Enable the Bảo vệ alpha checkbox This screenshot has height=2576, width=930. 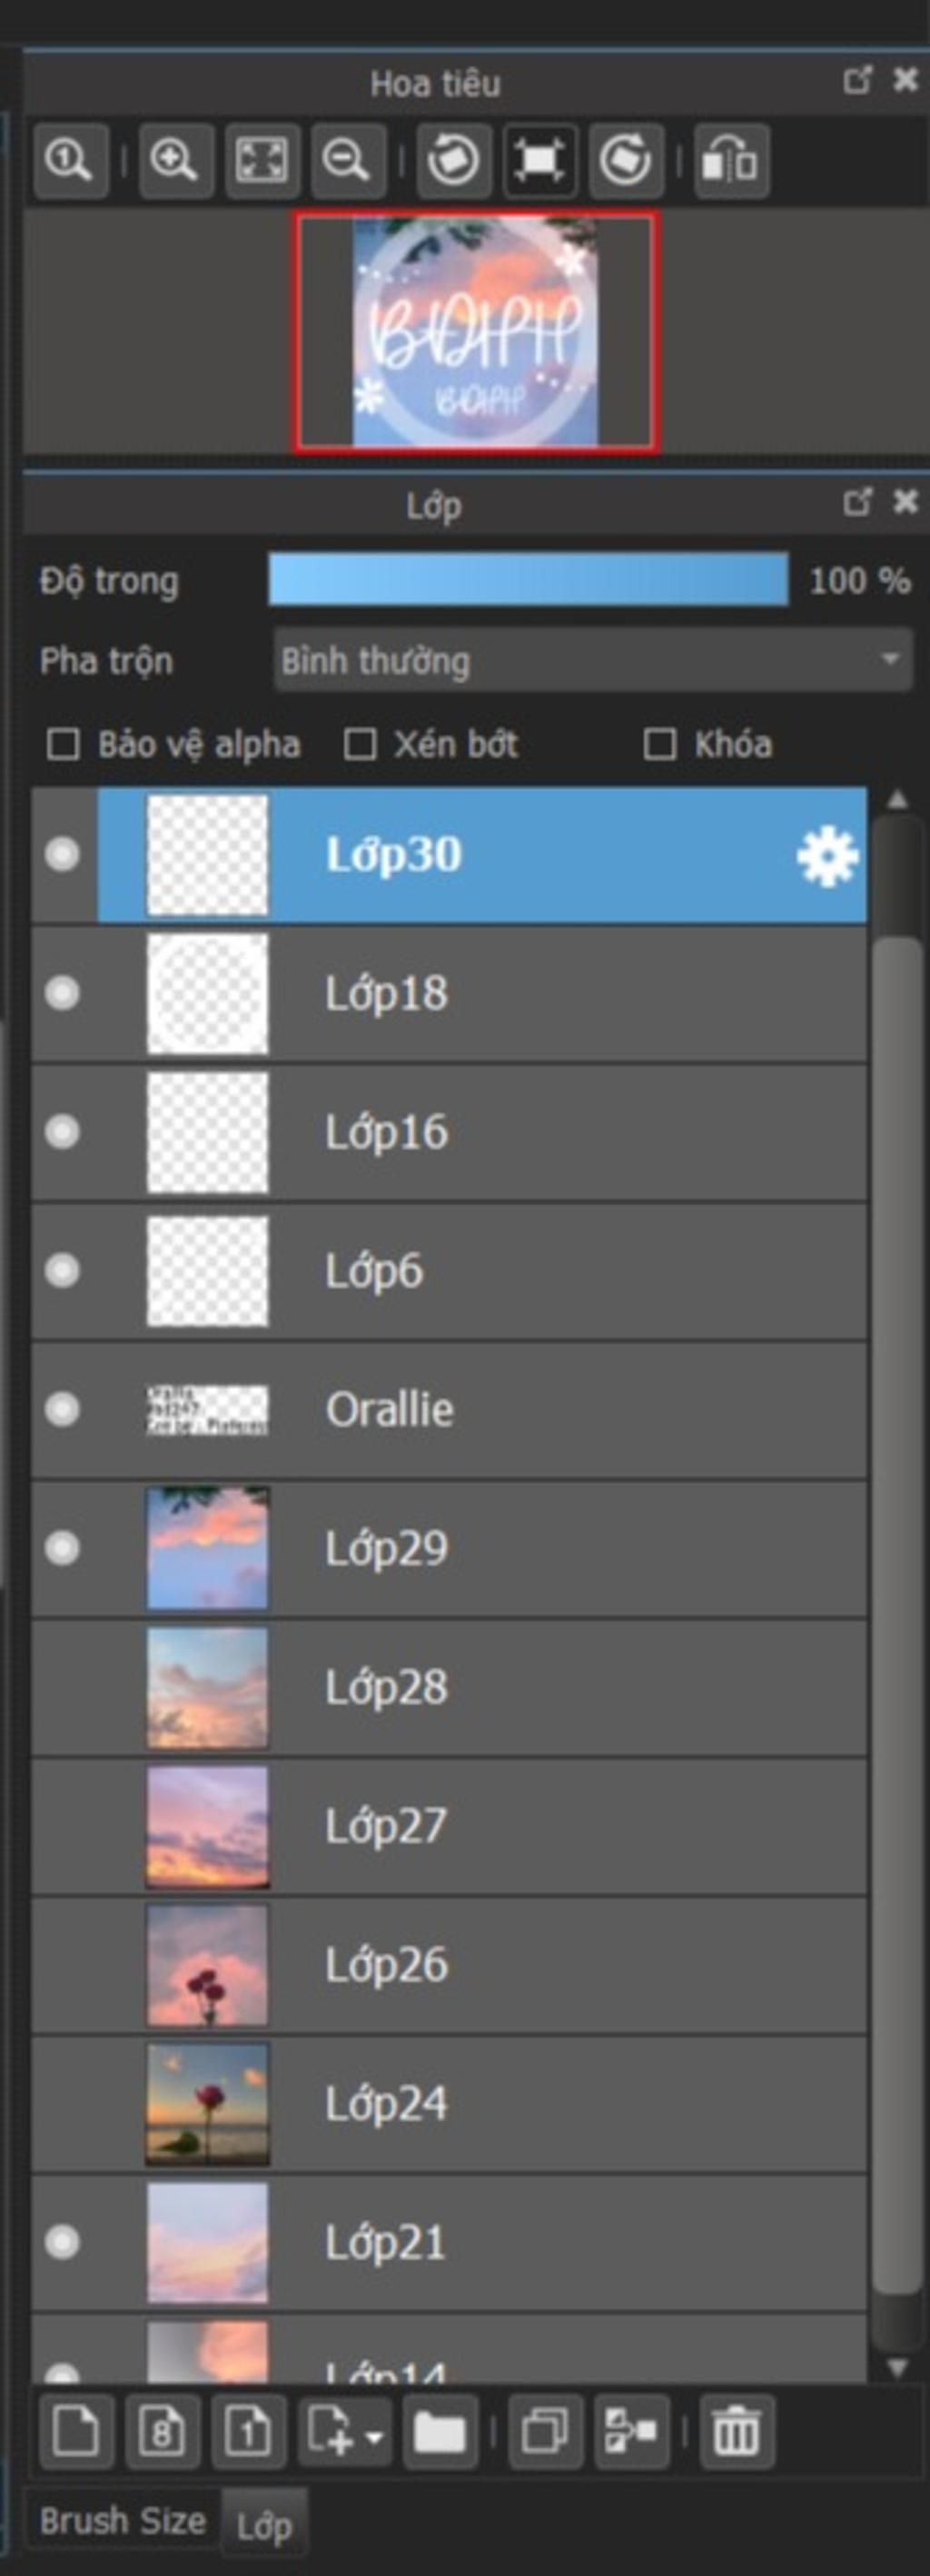click(63, 744)
